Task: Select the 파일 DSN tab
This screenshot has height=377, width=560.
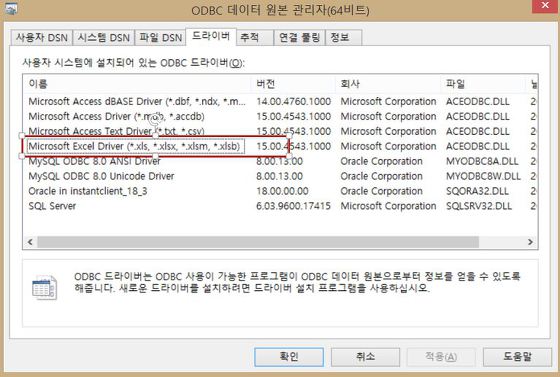Action: point(160,37)
